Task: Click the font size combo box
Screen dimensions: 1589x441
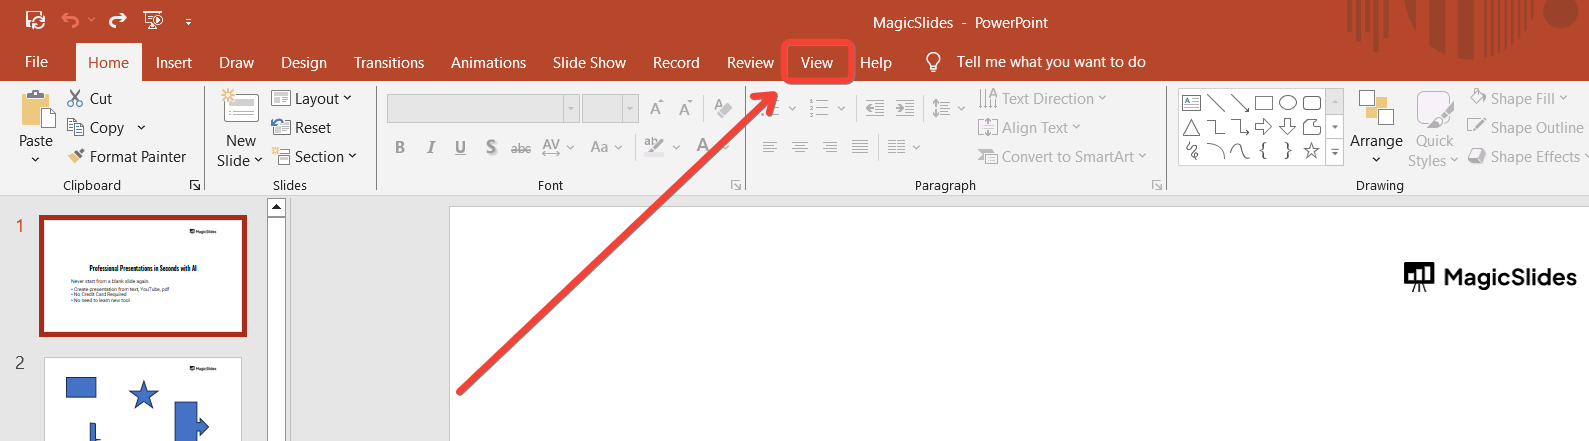Action: [x=610, y=108]
